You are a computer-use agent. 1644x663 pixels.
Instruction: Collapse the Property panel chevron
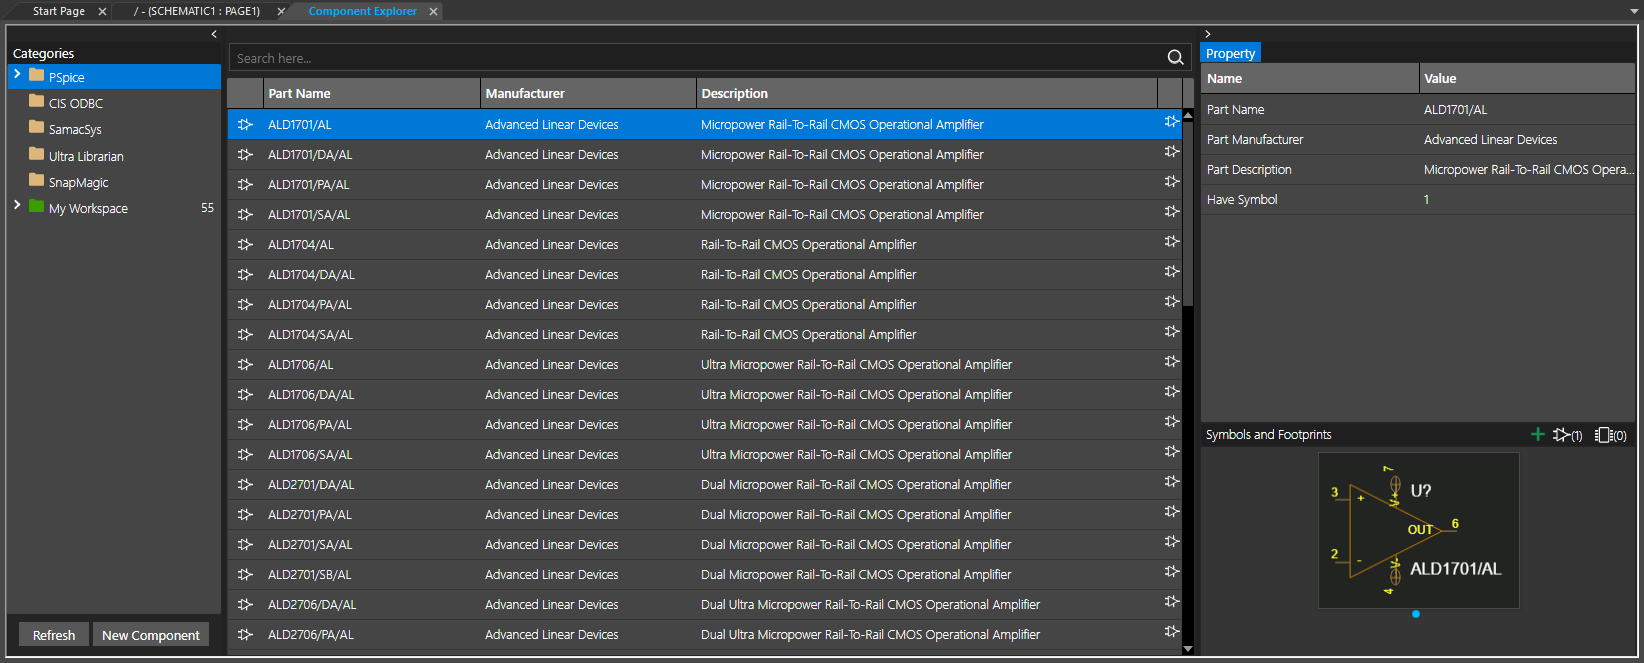coord(1208,35)
